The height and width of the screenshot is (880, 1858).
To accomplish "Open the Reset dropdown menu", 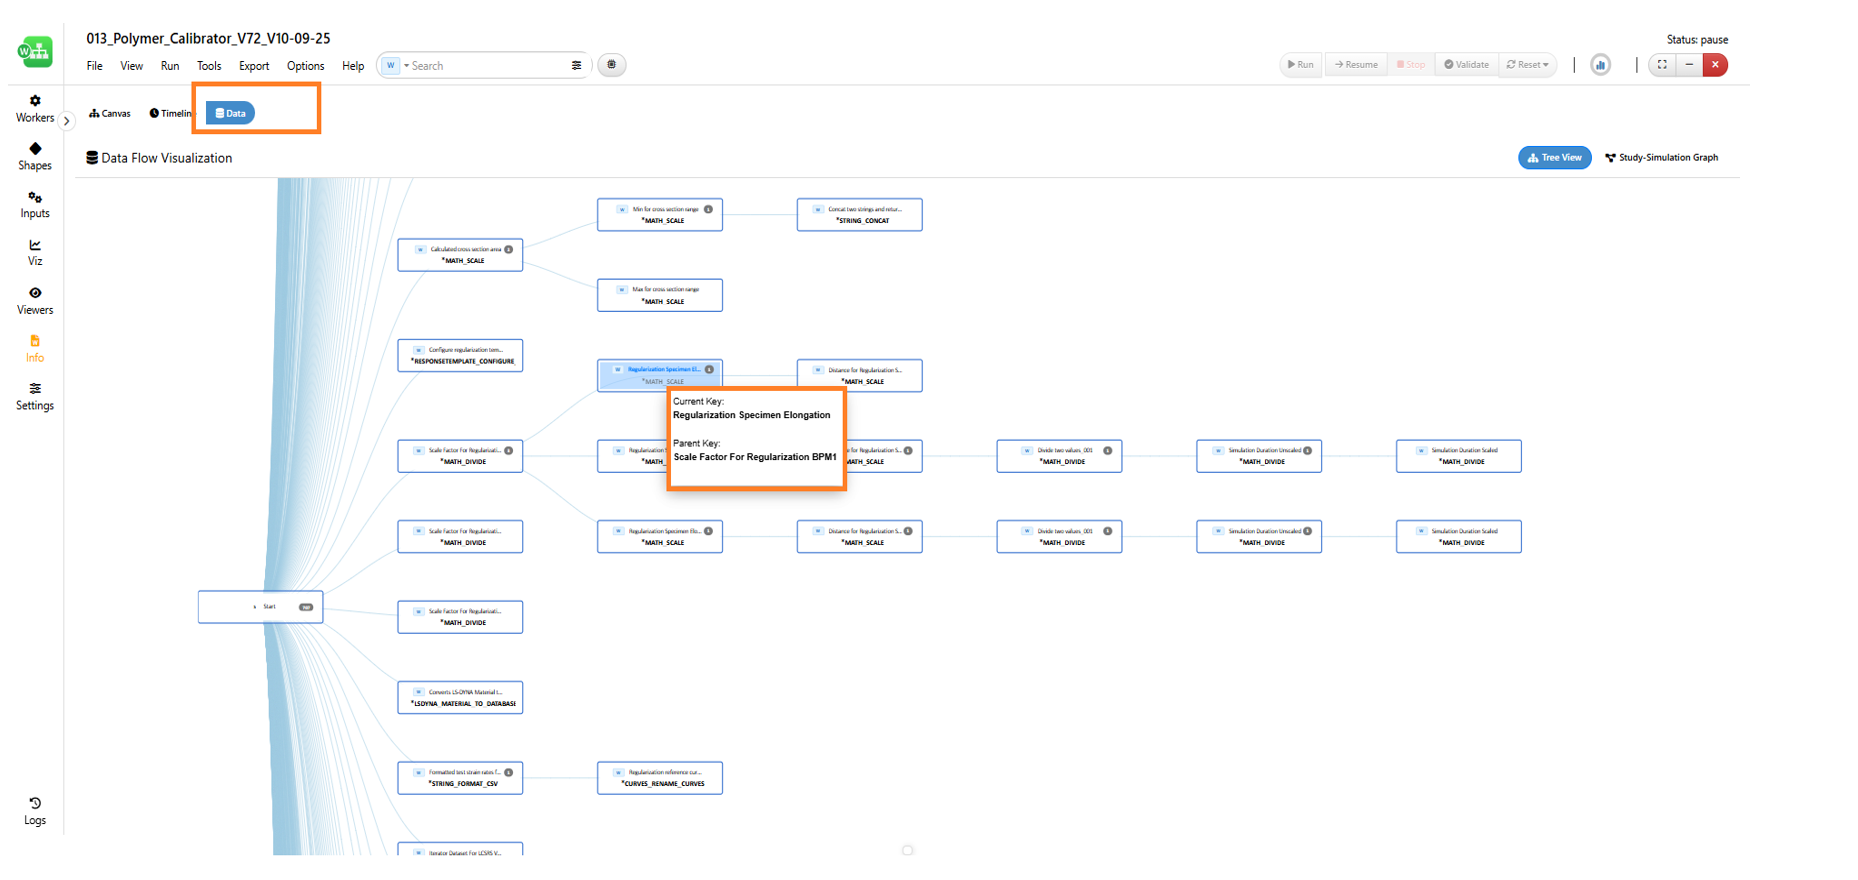I will point(1527,65).
